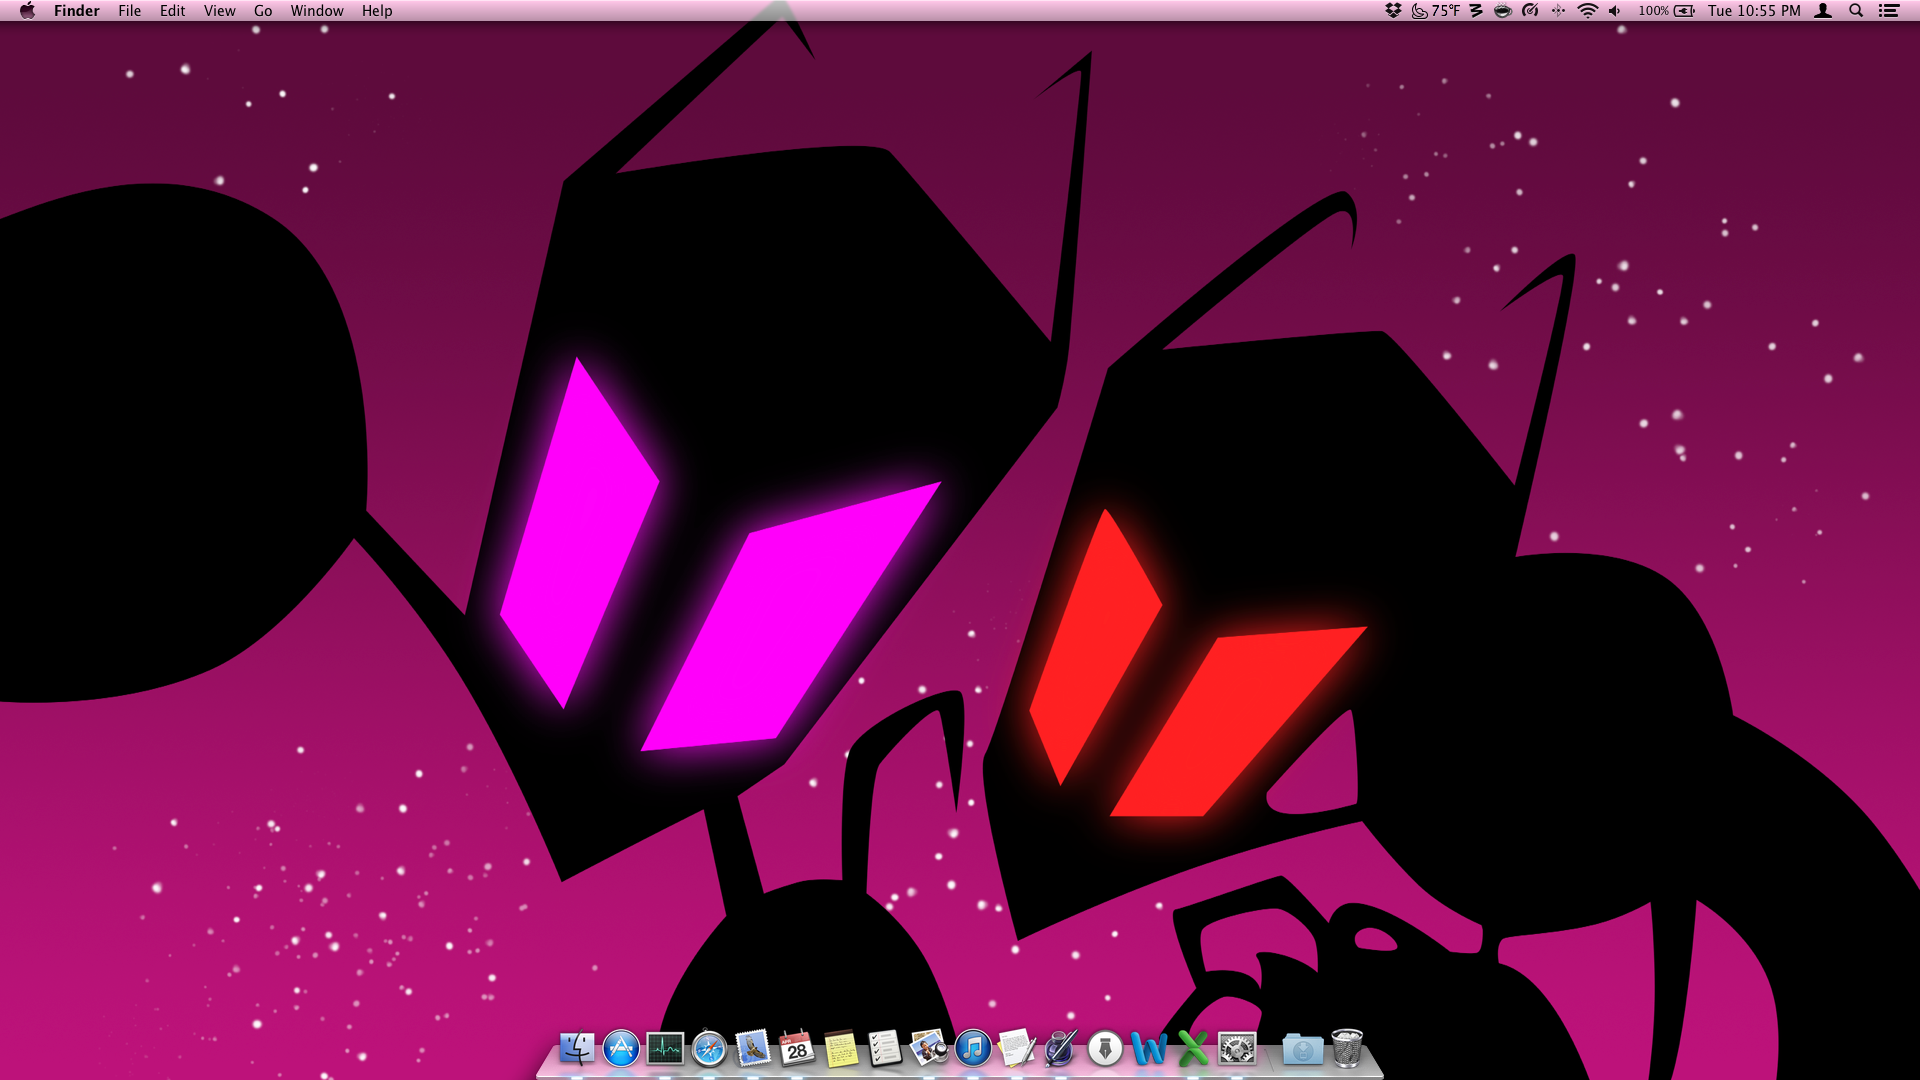The height and width of the screenshot is (1080, 1920).
Task: Open the Apple menu
Action: pyautogui.click(x=27, y=11)
